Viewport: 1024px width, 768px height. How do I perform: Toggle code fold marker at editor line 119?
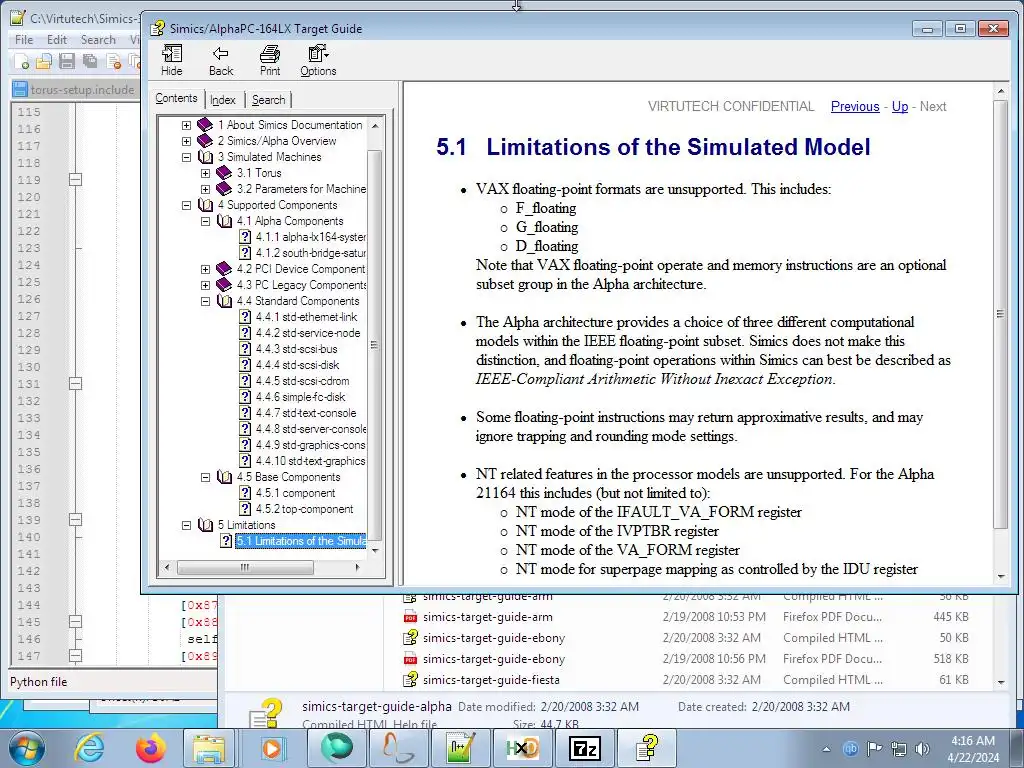[76, 180]
